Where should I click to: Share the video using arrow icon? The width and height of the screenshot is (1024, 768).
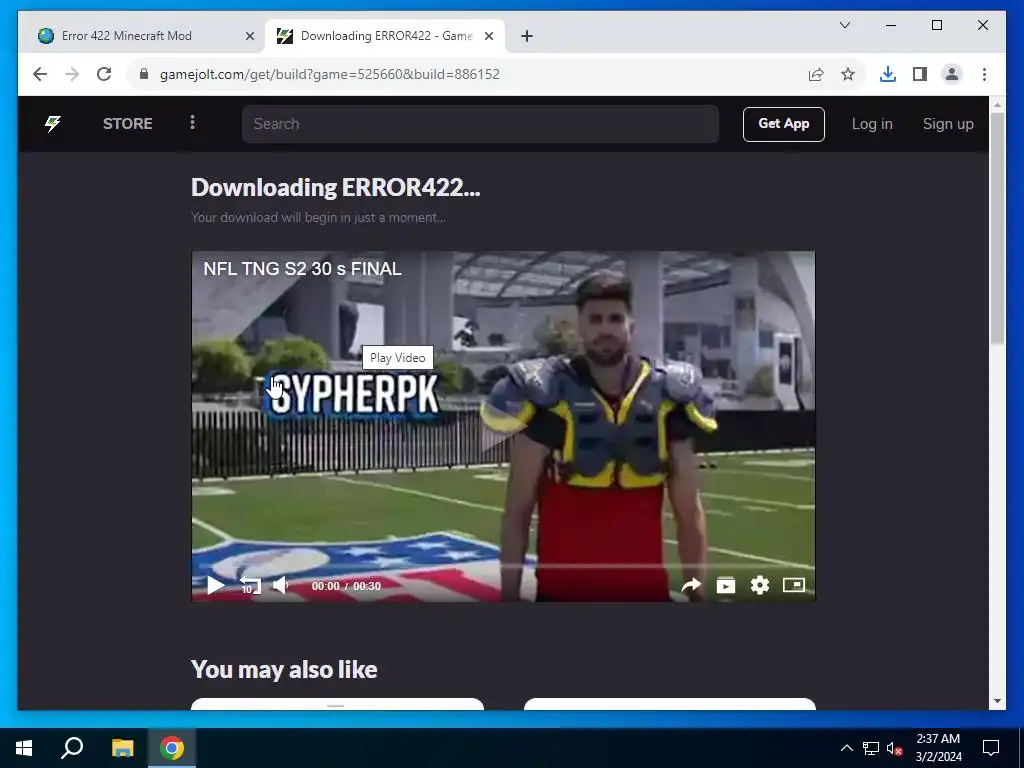[x=691, y=585]
